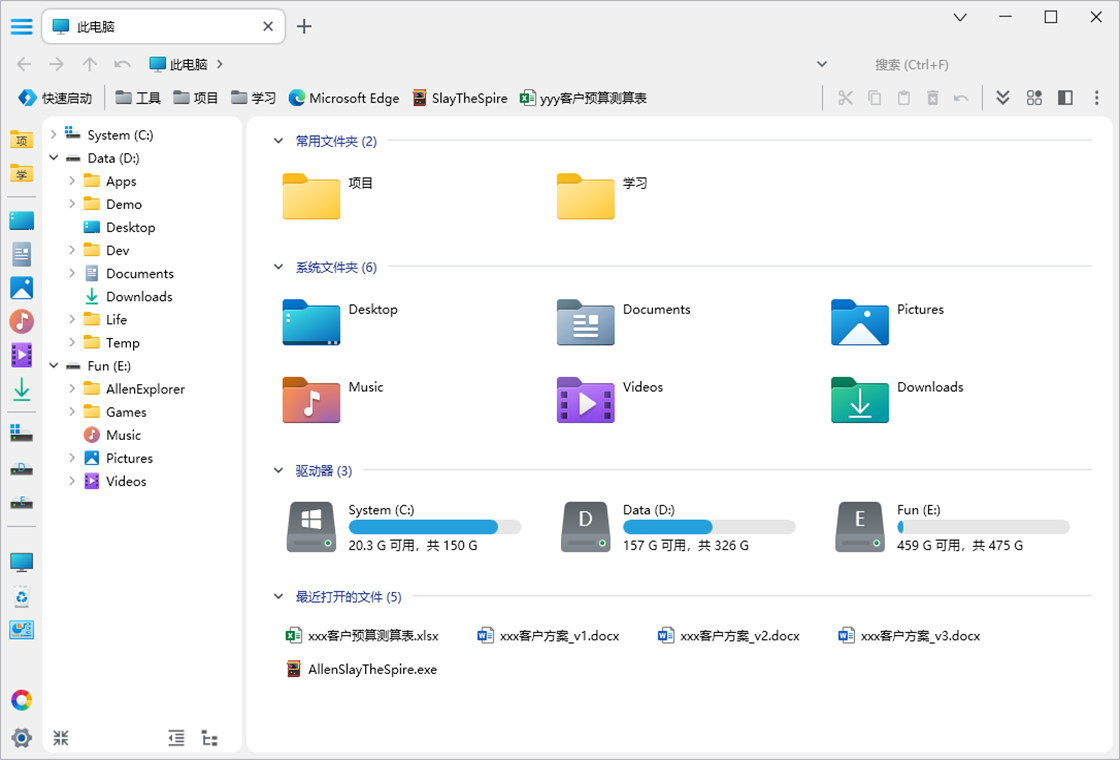
Task: Open This PC monitor icon in sidebar strip
Action: click(x=21, y=563)
